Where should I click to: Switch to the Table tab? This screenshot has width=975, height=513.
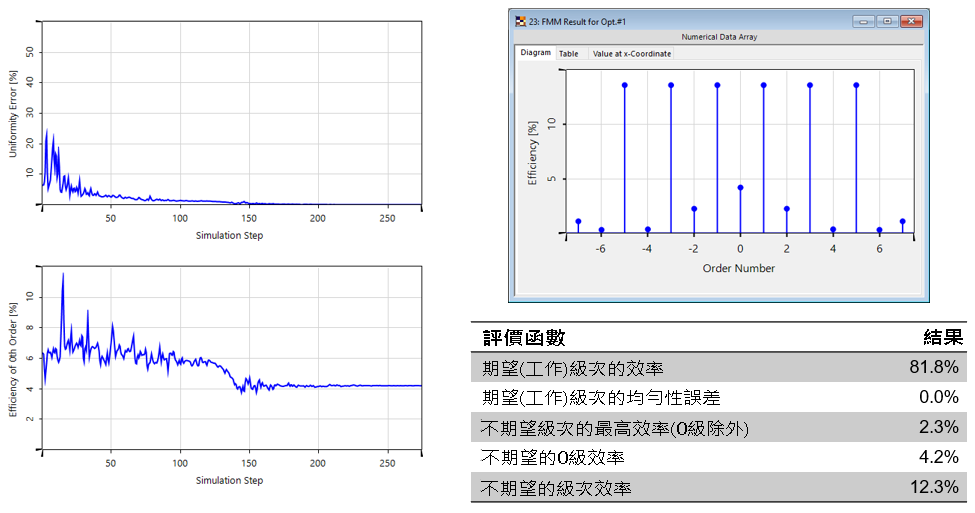(568, 53)
